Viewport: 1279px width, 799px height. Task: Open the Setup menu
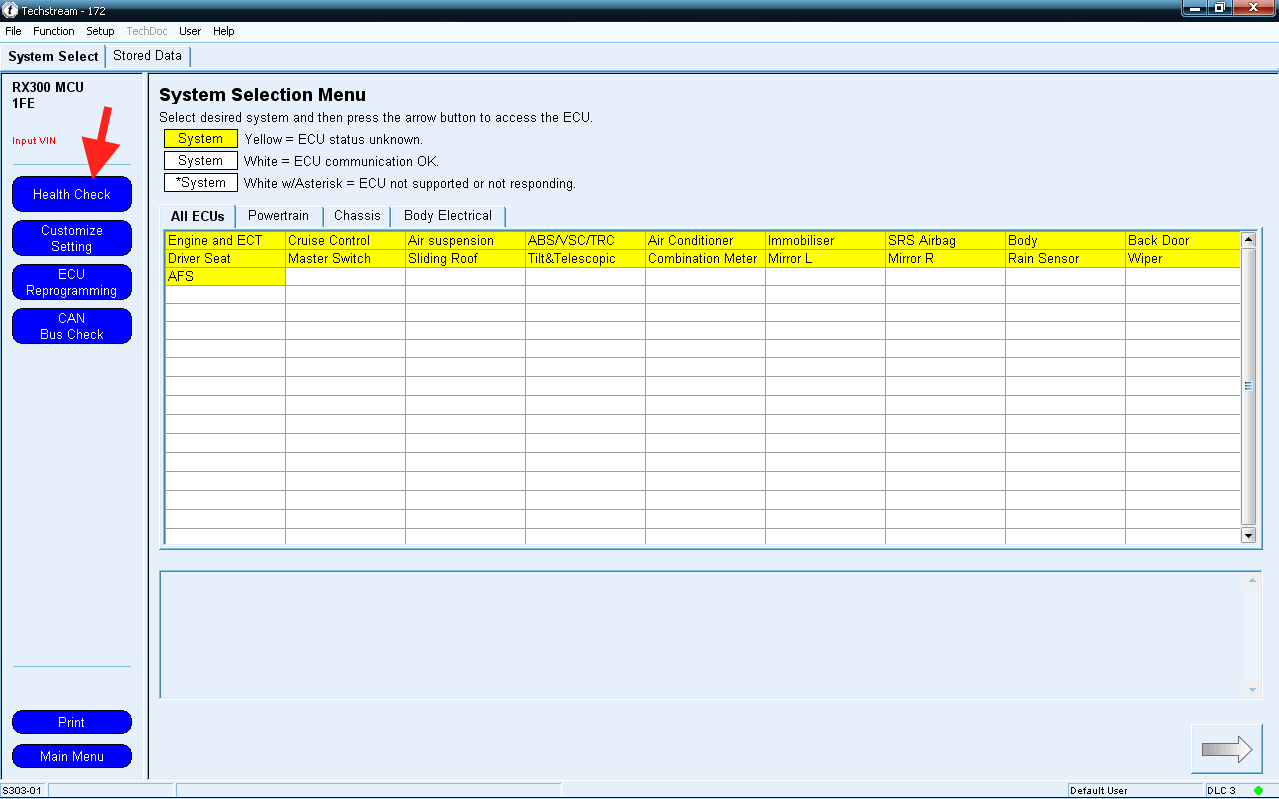[100, 31]
